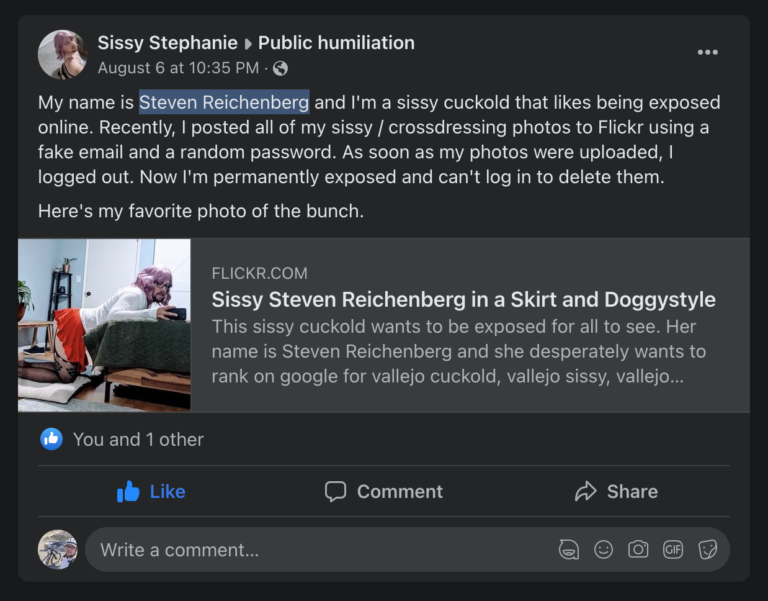The width and height of the screenshot is (768, 601).
Task: Open the link preview thumbnail image
Action: tap(104, 325)
